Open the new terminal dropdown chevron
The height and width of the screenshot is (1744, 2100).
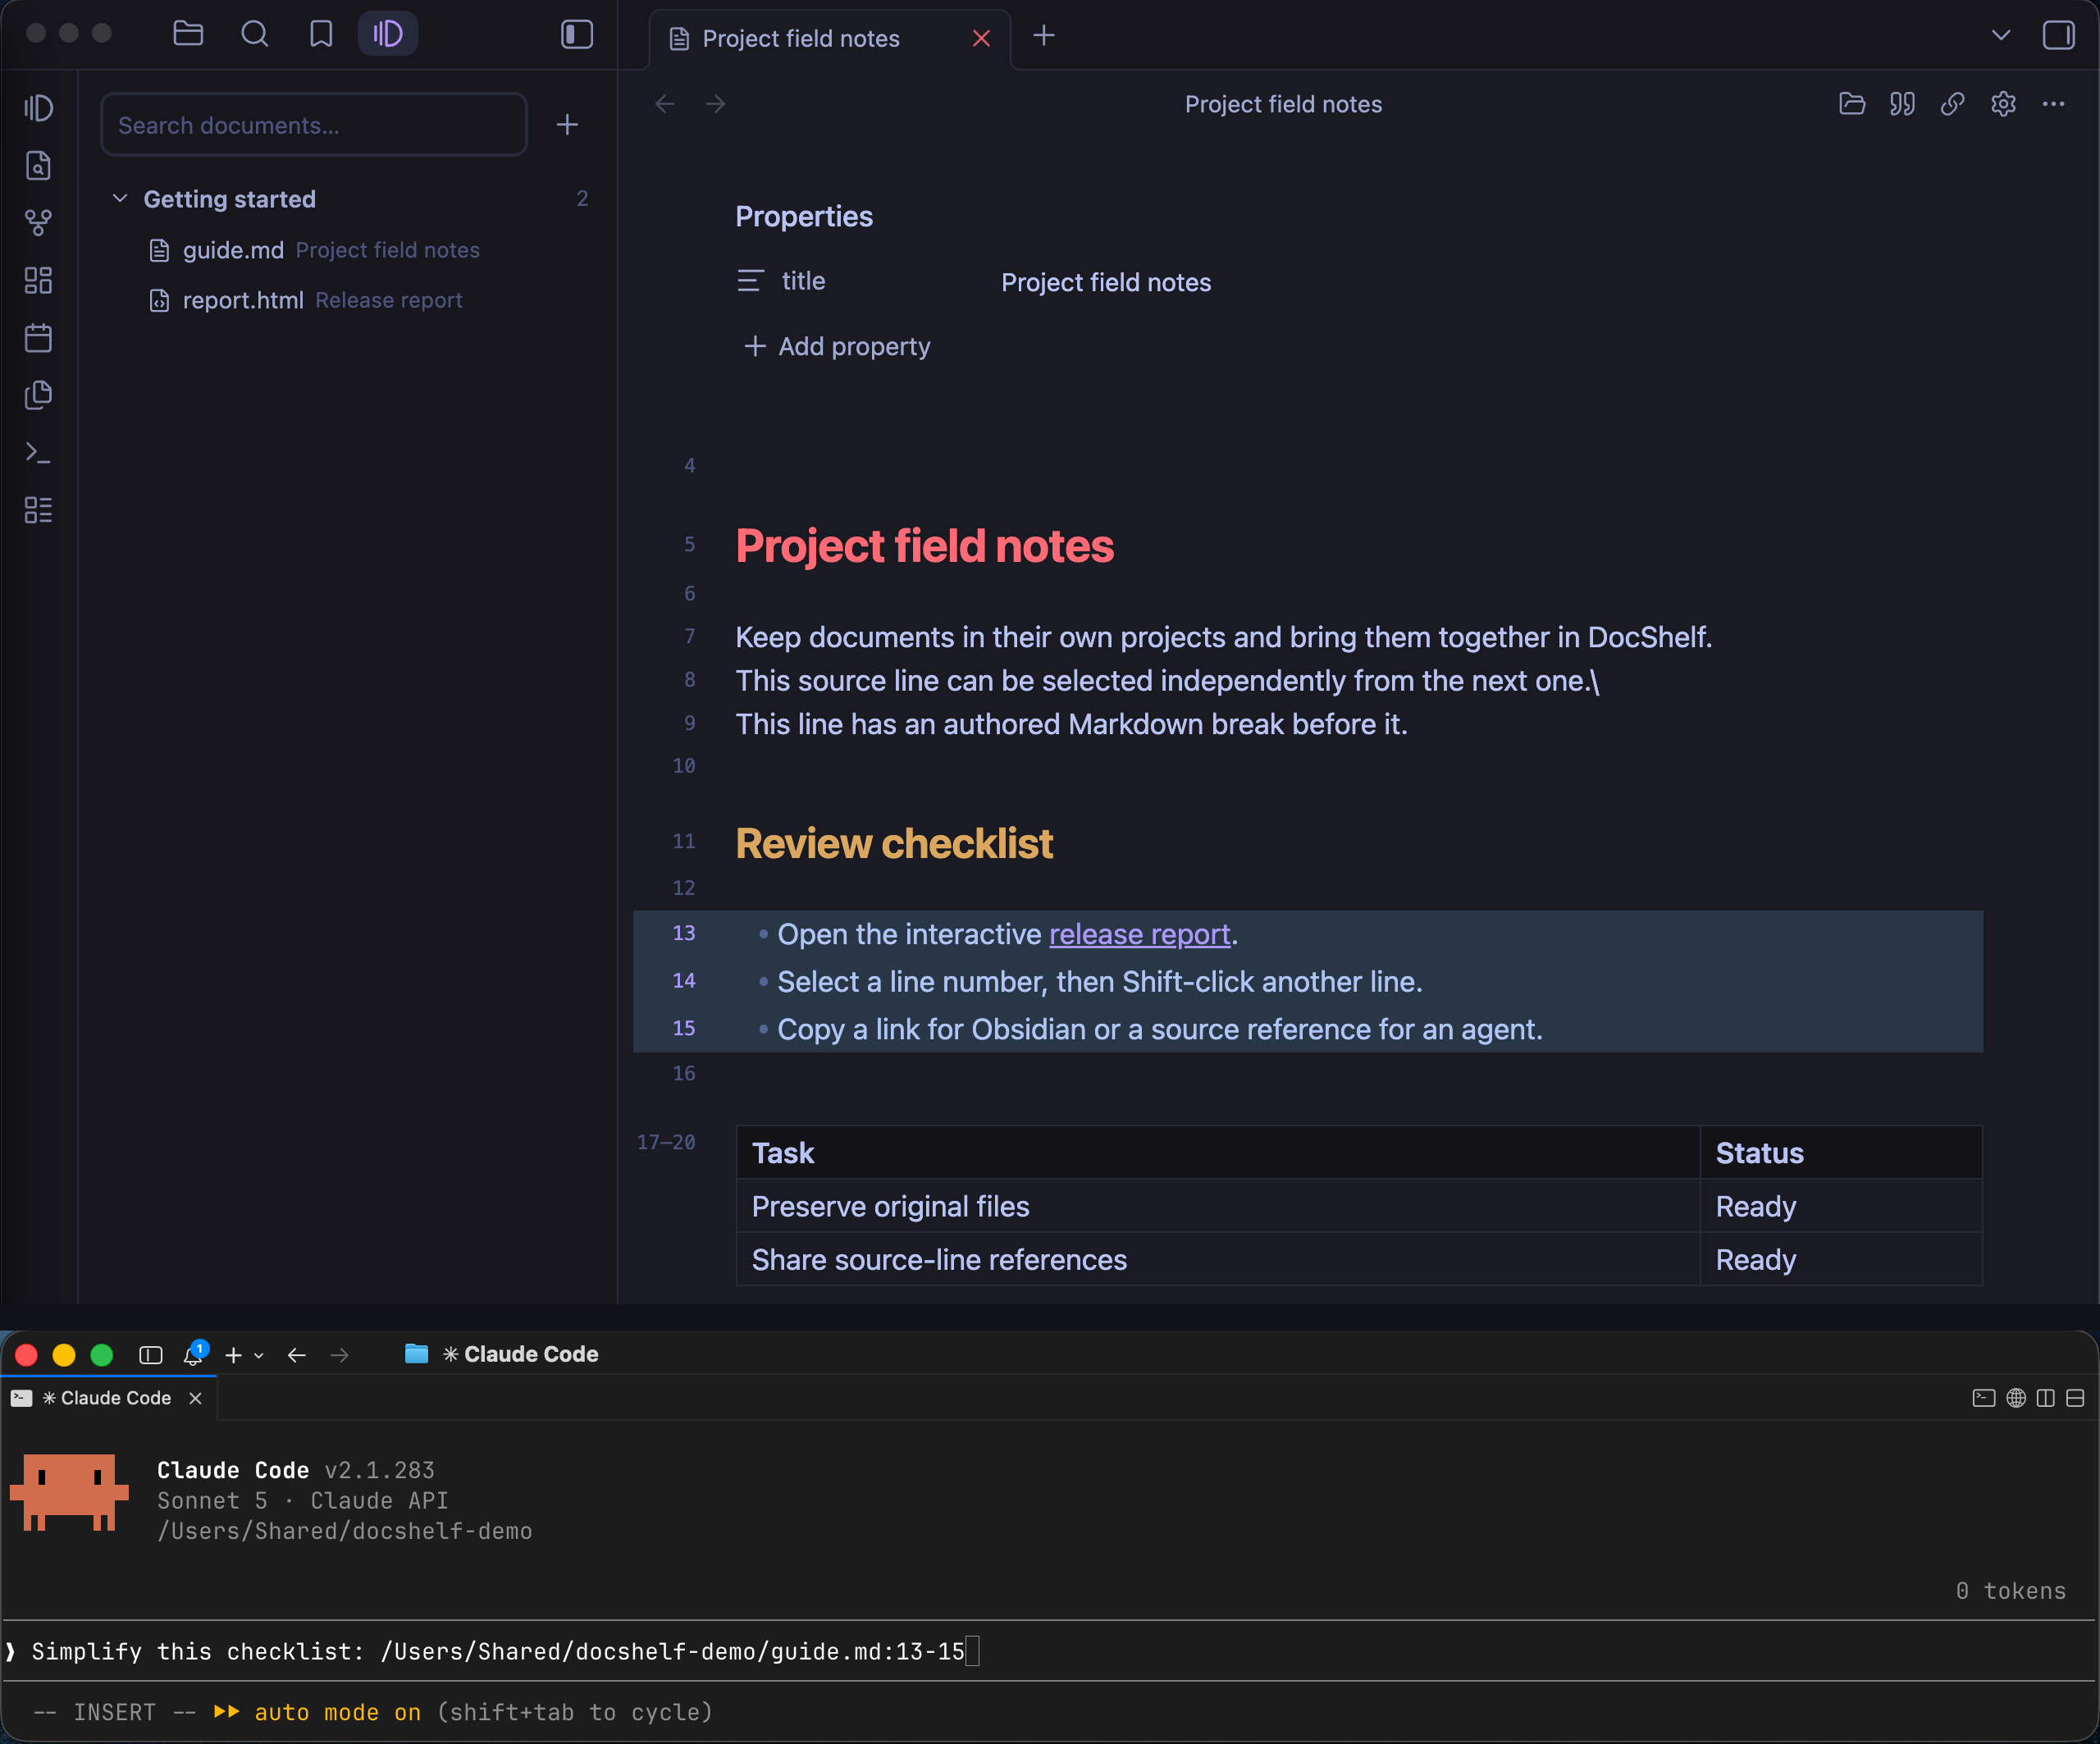point(259,1356)
